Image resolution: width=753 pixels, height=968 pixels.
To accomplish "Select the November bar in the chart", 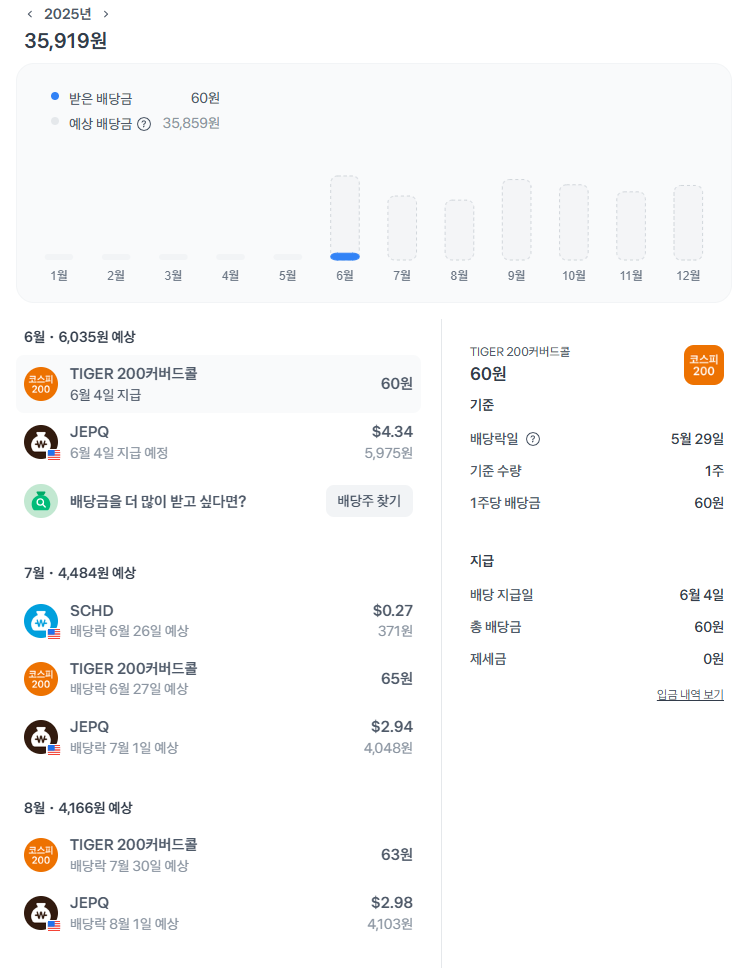I will click(x=631, y=226).
